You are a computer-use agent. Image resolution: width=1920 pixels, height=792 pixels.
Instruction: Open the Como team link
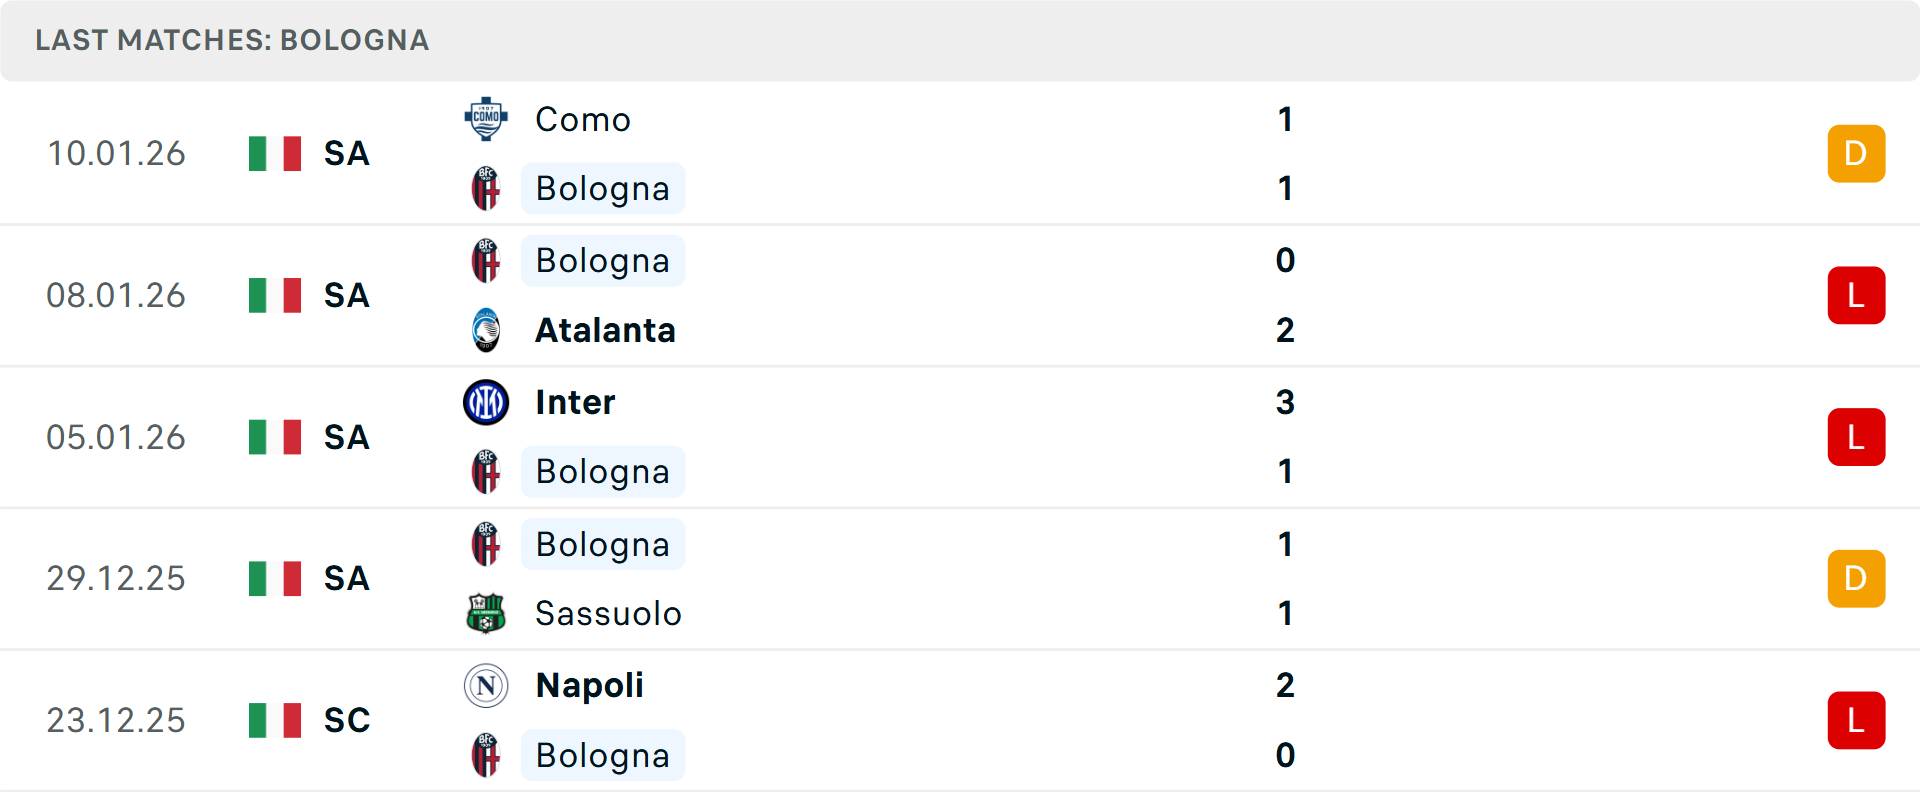point(583,119)
